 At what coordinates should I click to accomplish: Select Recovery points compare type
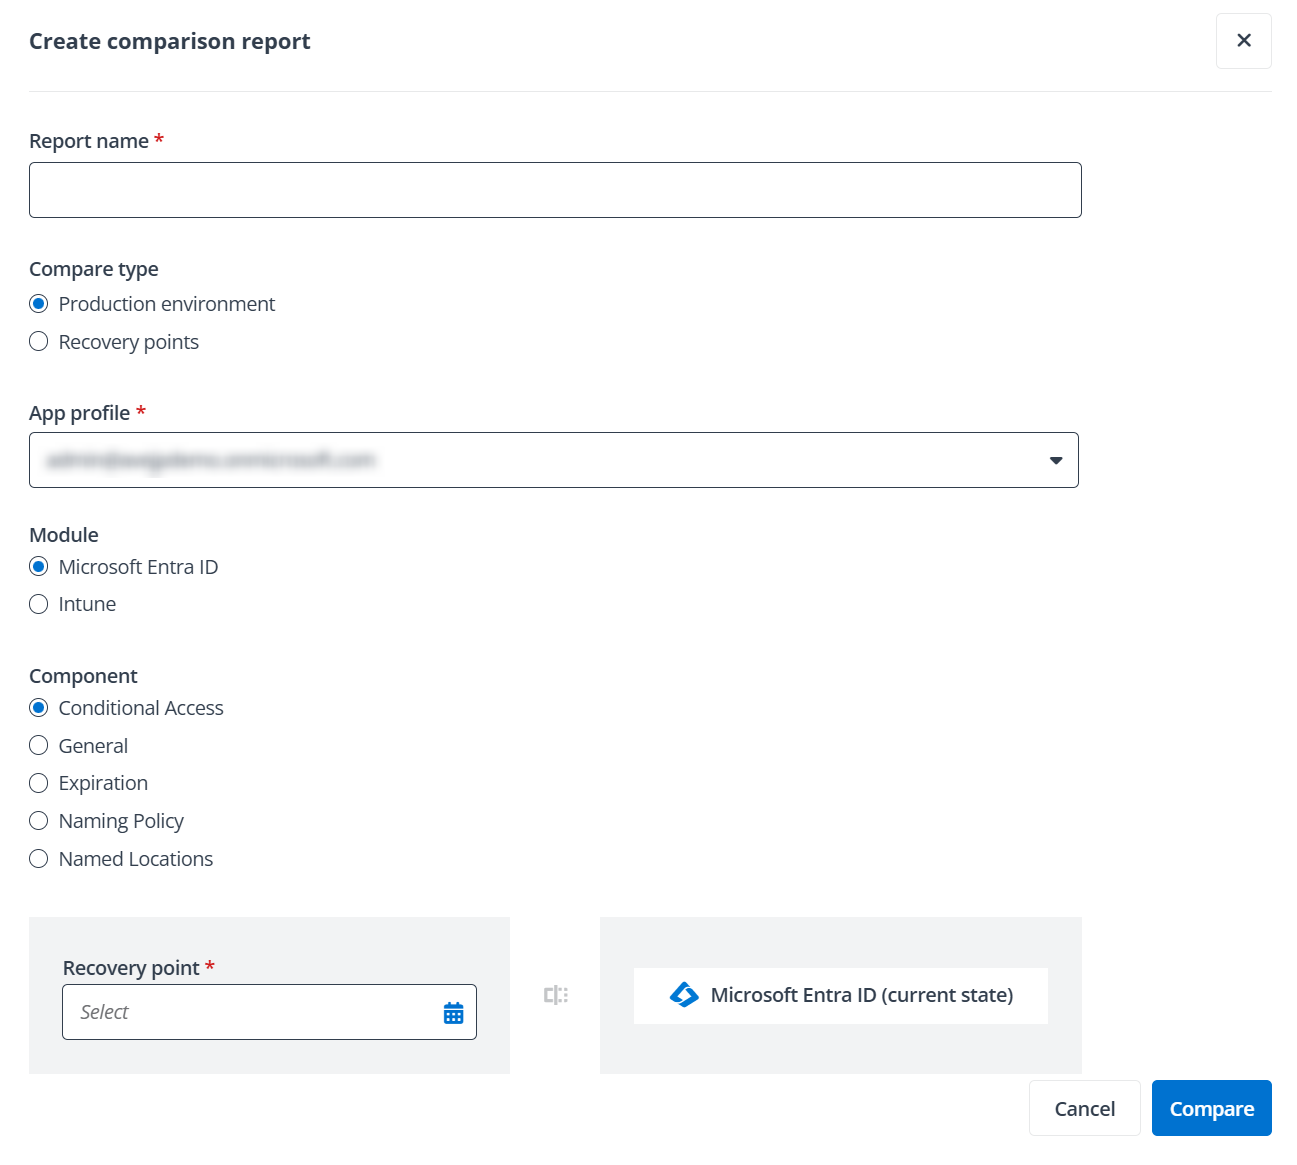38,341
